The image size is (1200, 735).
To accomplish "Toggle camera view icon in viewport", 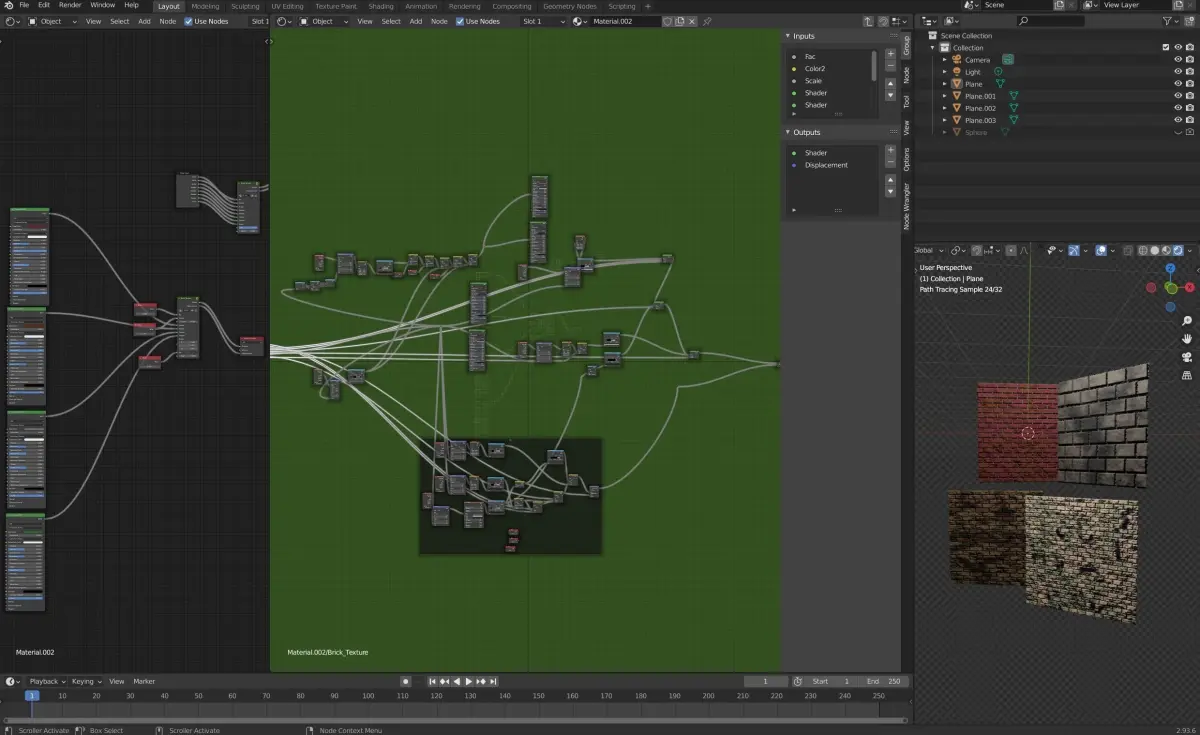I will pos(1187,357).
